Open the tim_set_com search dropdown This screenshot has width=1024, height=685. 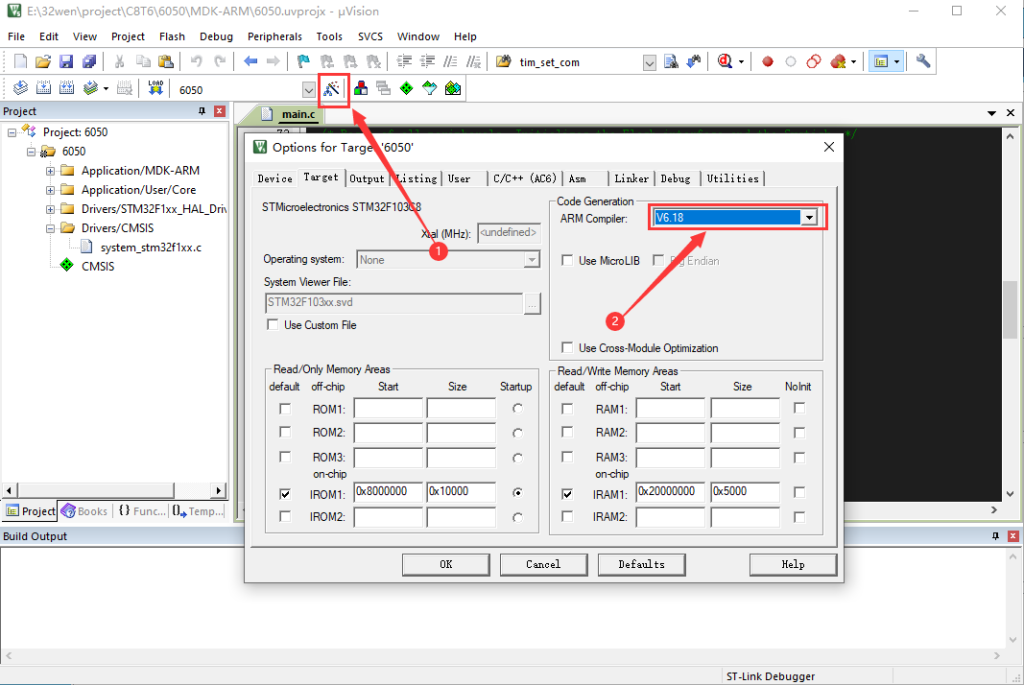pos(649,63)
